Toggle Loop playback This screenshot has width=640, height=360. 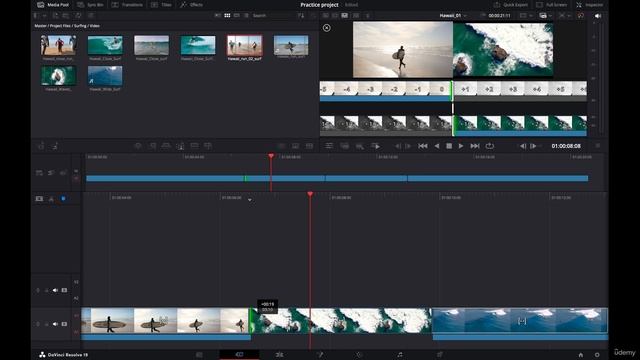[x=490, y=146]
